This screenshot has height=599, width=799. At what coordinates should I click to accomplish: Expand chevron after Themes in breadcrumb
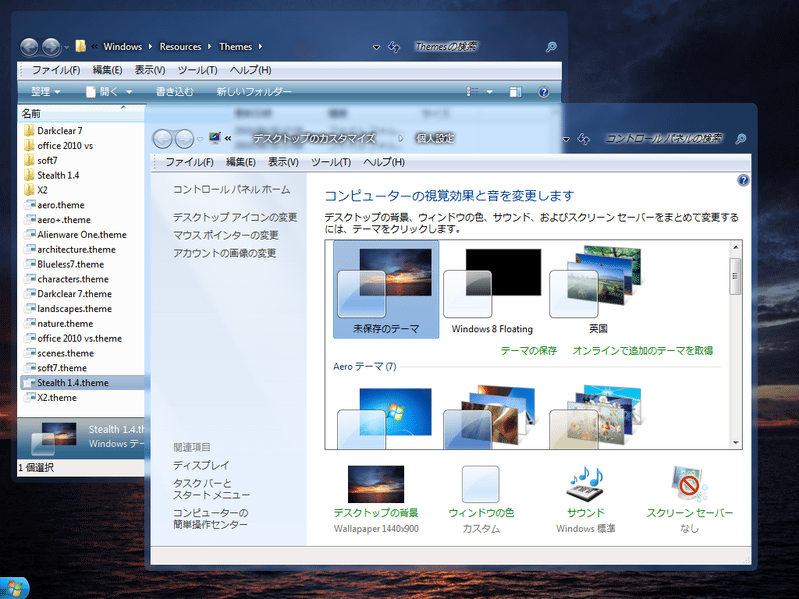click(x=260, y=46)
